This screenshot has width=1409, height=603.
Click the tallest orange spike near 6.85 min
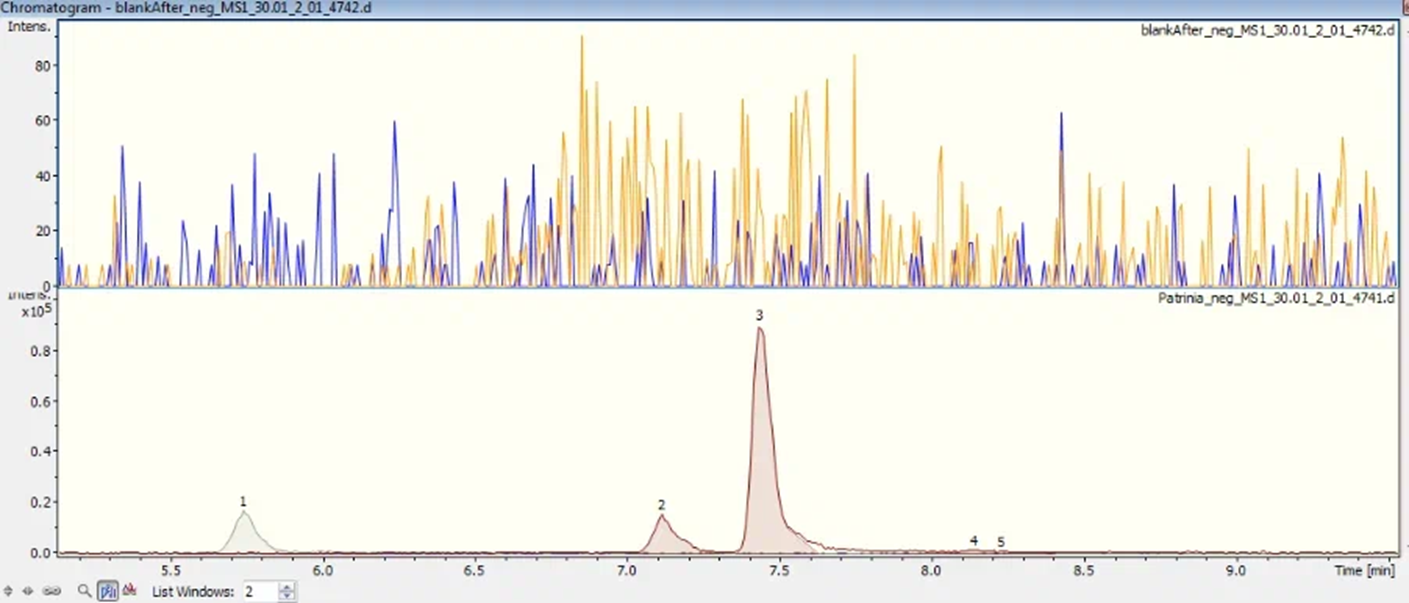point(581,40)
